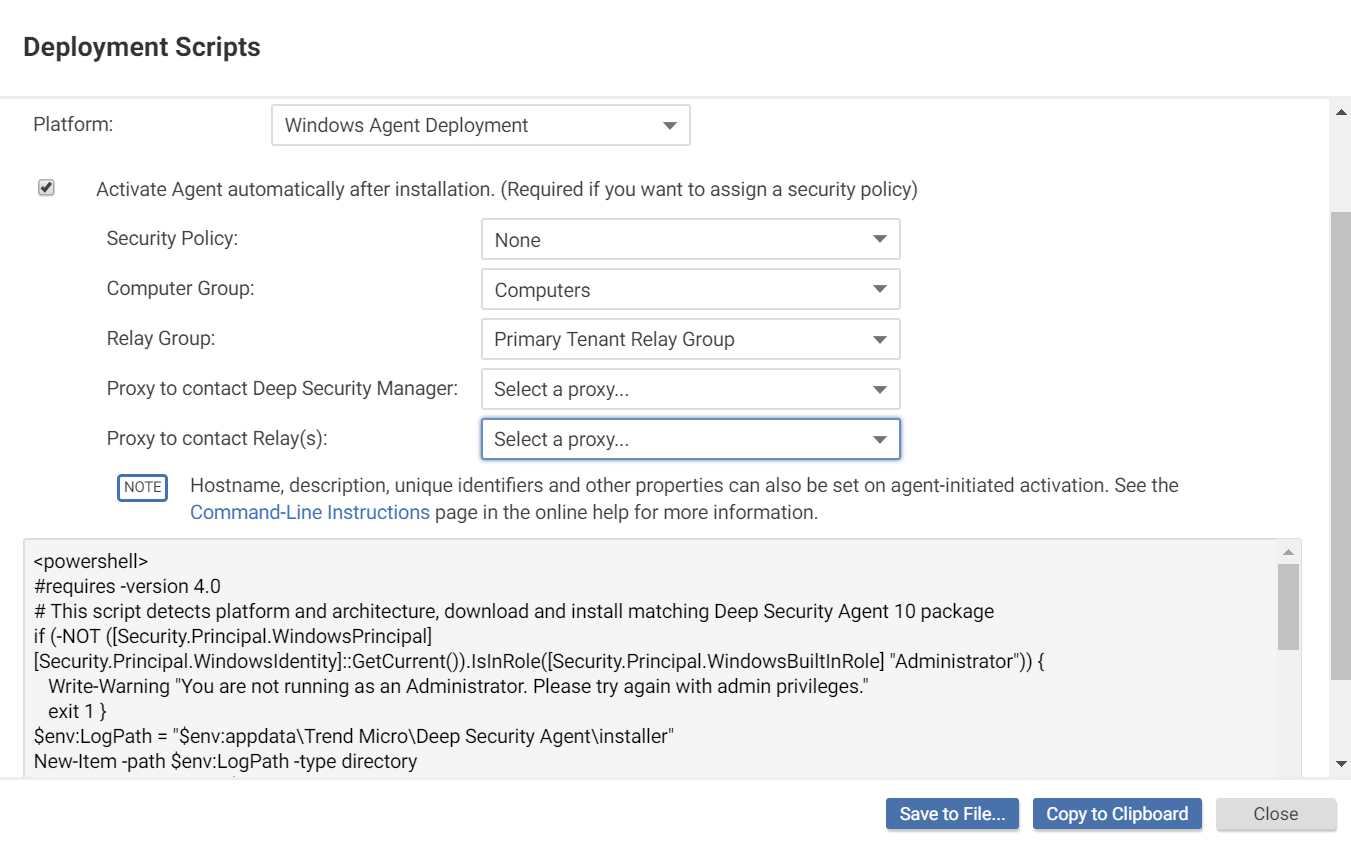Click the NOTE badge icon
This screenshot has height=846, width=1351.
142,487
